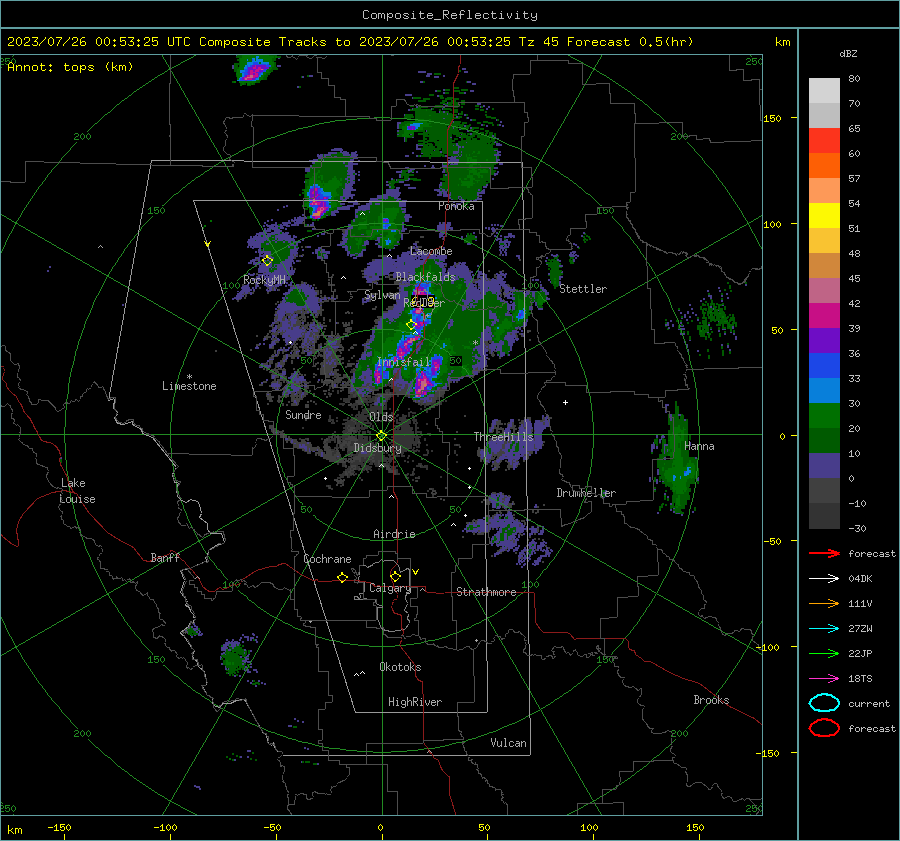Click the 18TS legend text label

pyautogui.click(x=860, y=679)
